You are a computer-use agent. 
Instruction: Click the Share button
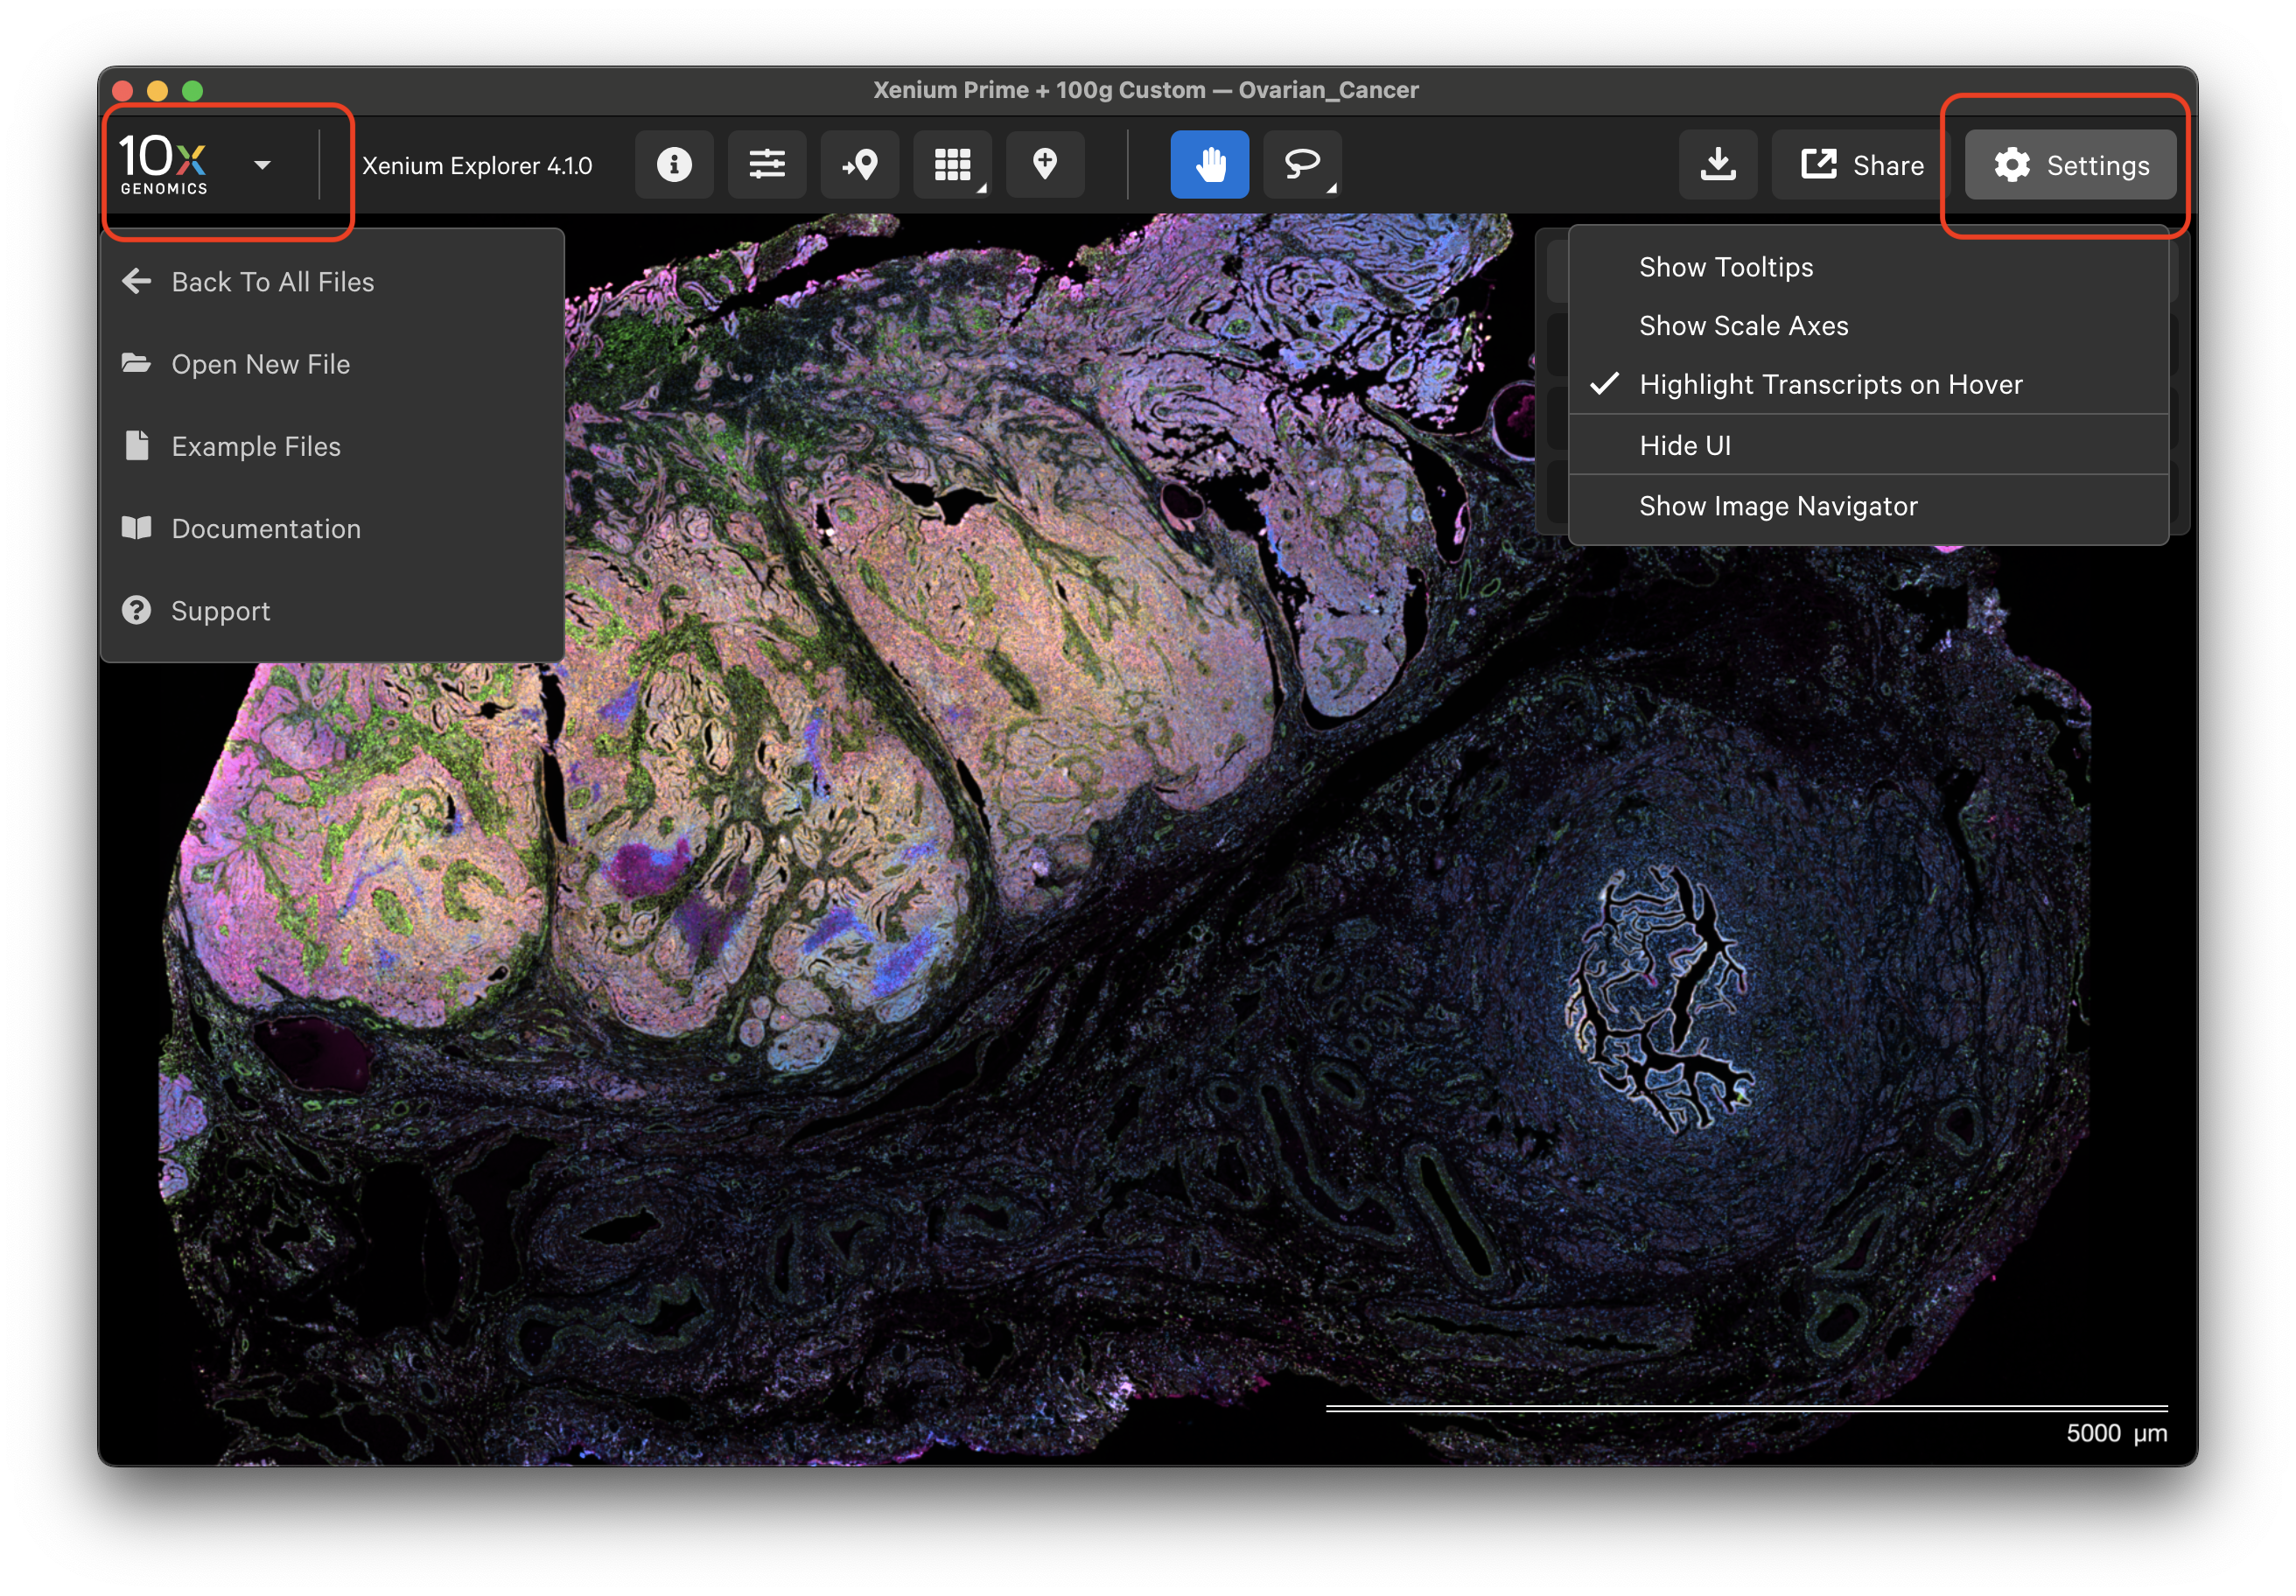(1861, 165)
